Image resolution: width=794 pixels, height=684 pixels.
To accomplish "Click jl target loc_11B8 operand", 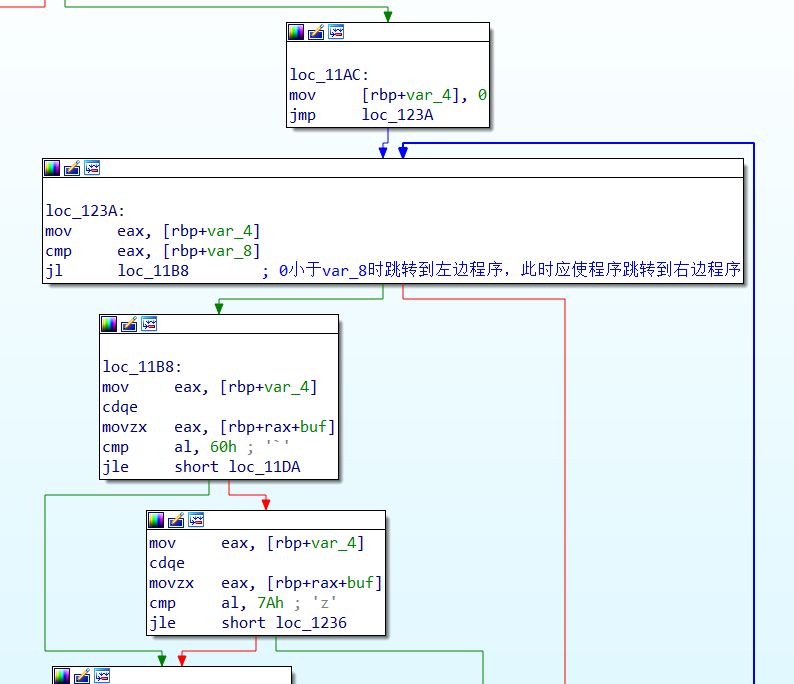I will click(153, 271).
